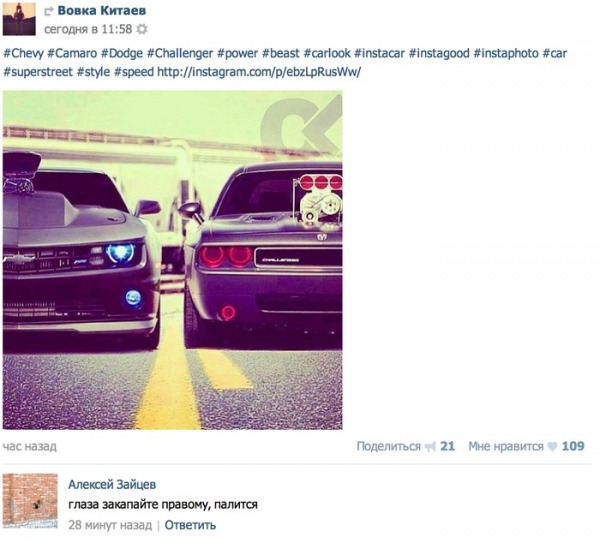Open the Вовка Китаев profile link
This screenshot has height=543, width=600.
(101, 11)
